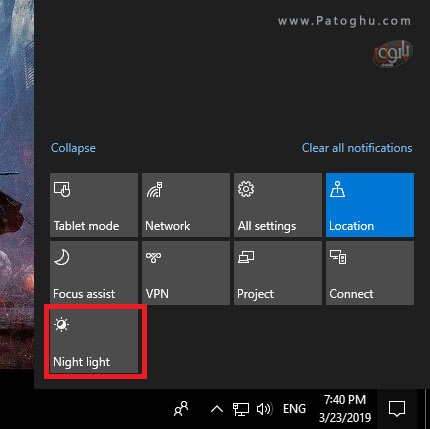Switch the ENG input language indicator

[x=294, y=409]
